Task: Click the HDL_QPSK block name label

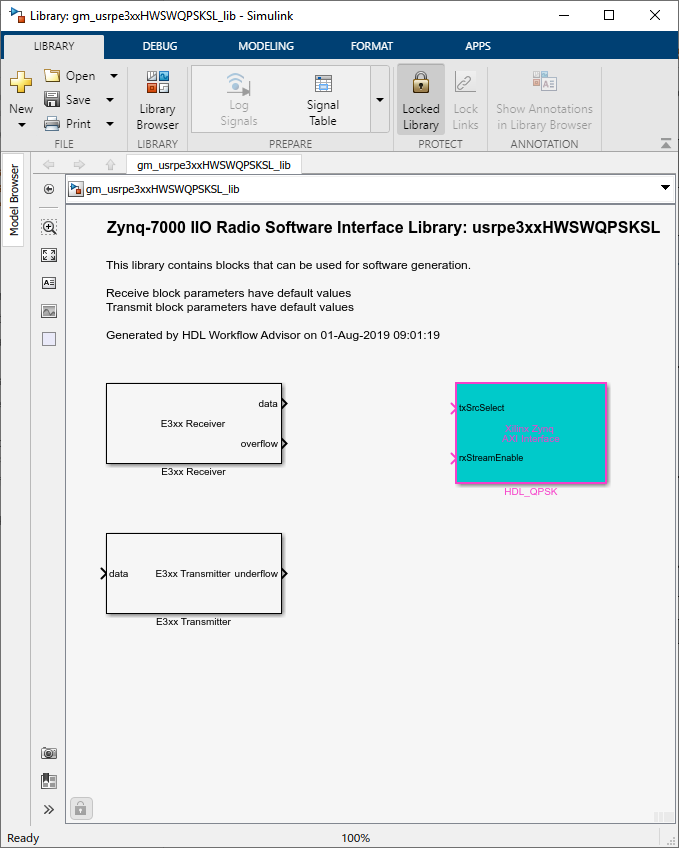Action: pyautogui.click(x=530, y=492)
